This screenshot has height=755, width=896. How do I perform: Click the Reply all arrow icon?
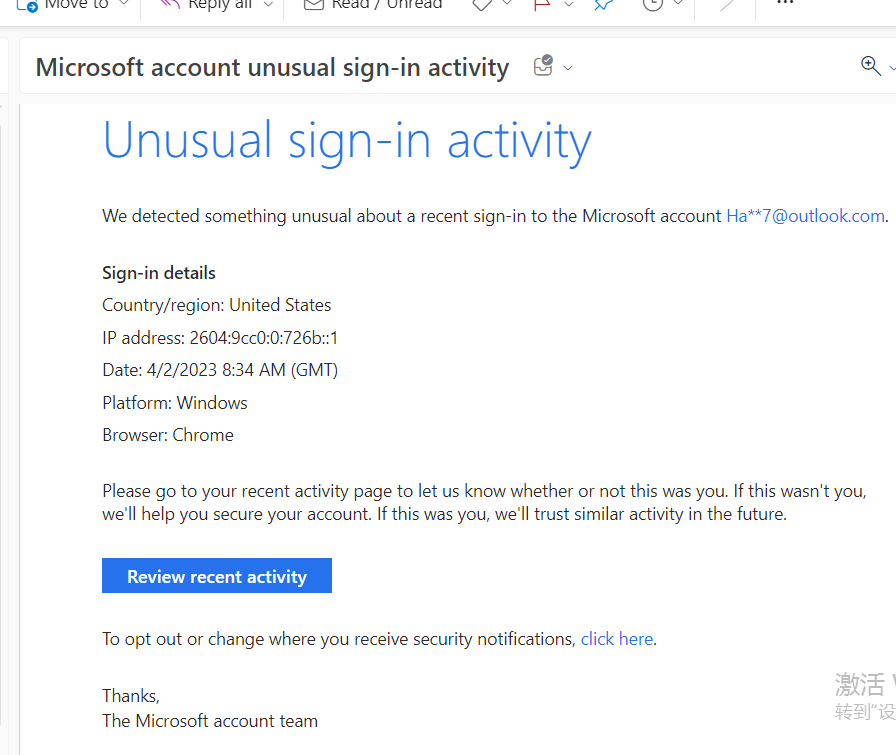coord(170,5)
